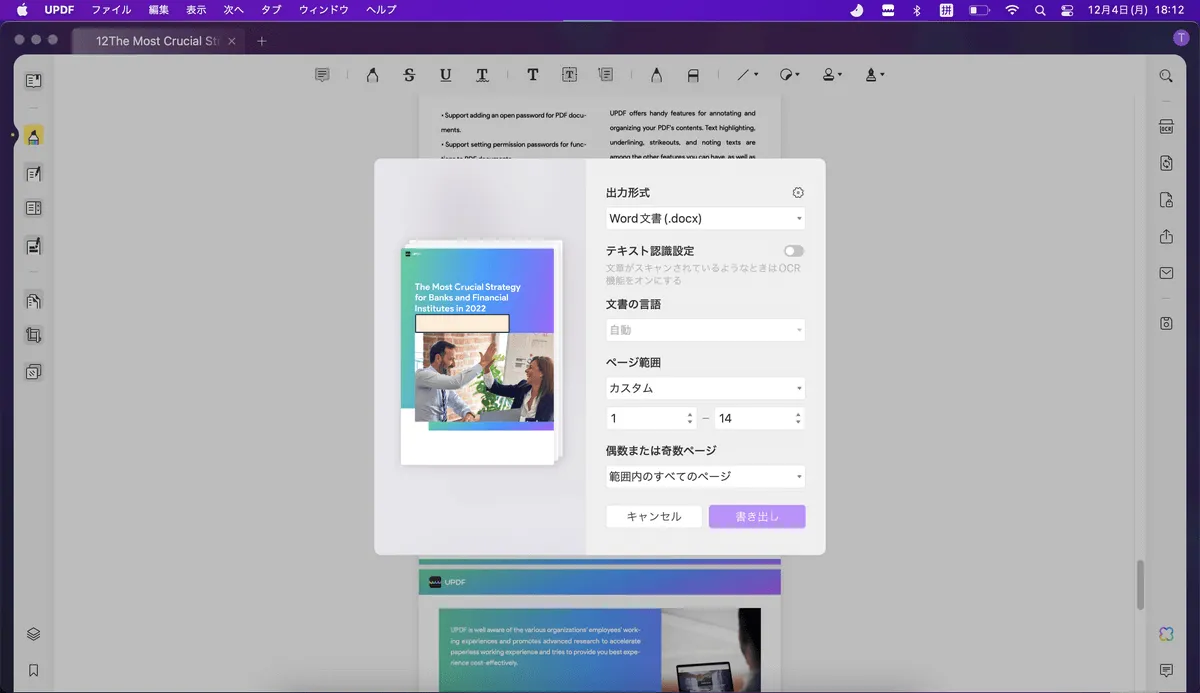
Task: Select the Squiggly underline tool
Action: click(x=482, y=75)
